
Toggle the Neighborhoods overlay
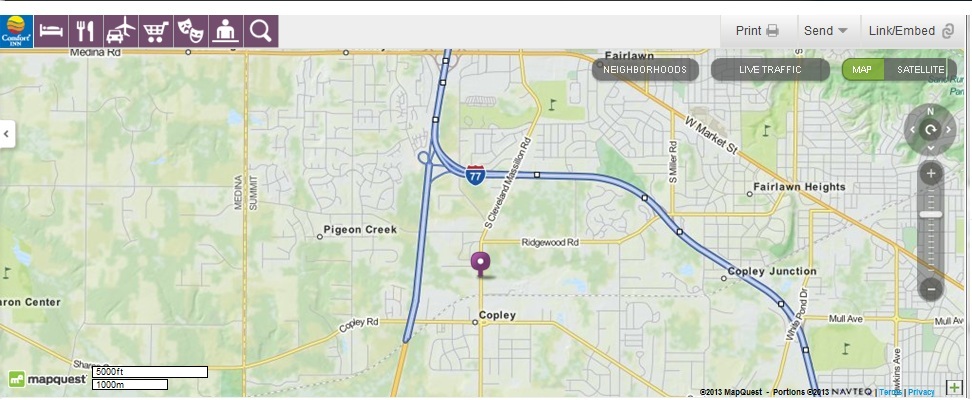(x=645, y=69)
